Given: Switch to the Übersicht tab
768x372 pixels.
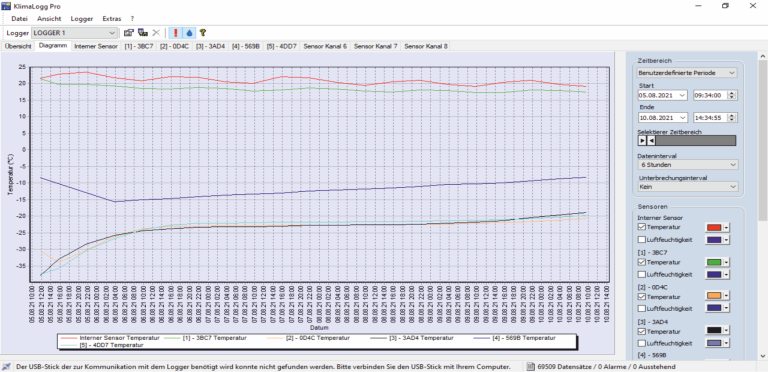Looking at the screenshot, I should click(18, 46).
